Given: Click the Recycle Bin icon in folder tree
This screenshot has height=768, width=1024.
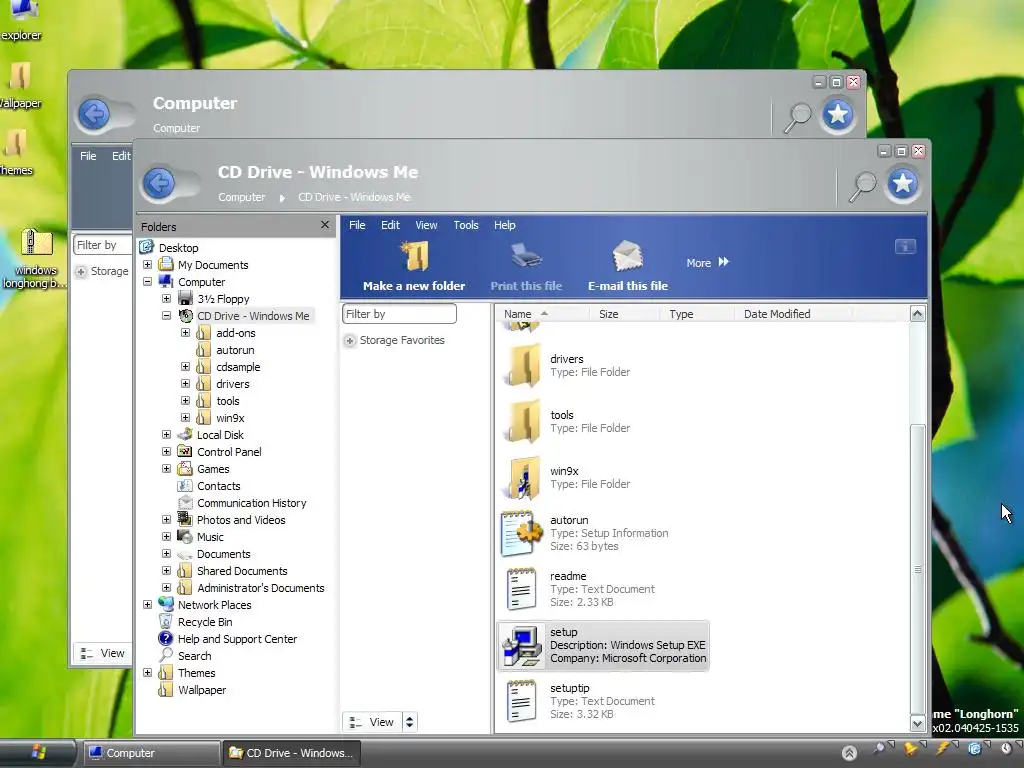Looking at the screenshot, I should coord(166,622).
